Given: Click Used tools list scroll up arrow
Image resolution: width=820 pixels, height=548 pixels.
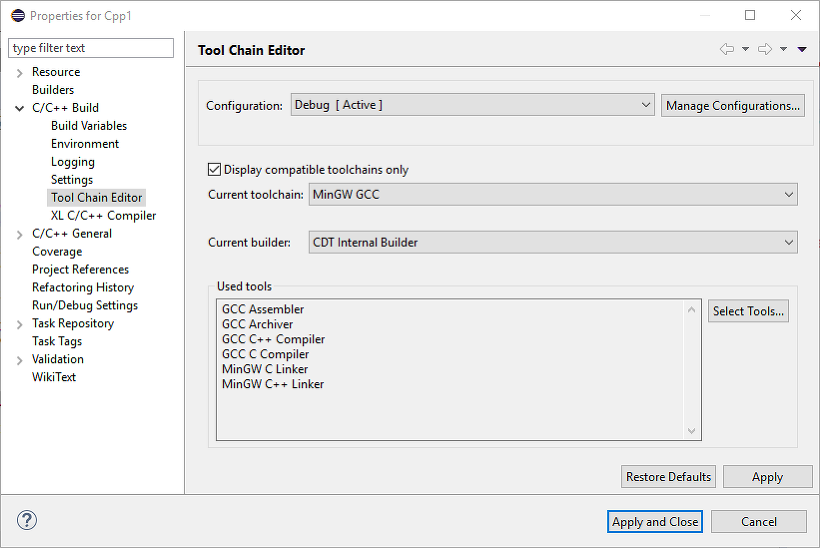Looking at the screenshot, I should pos(691,310).
